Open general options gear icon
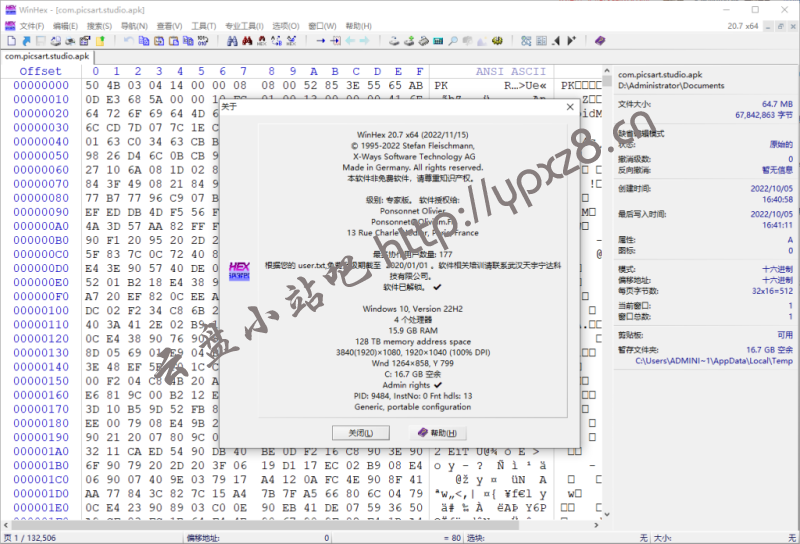 pos(497,41)
